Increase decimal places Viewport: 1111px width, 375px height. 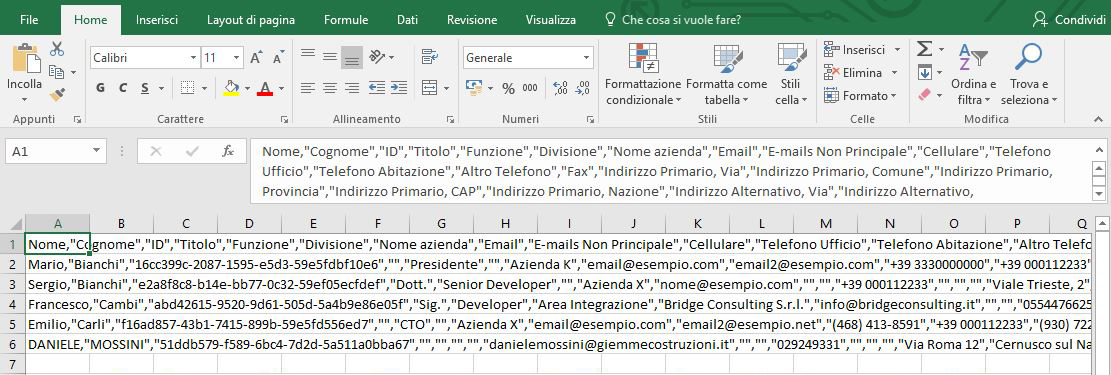(x=560, y=88)
